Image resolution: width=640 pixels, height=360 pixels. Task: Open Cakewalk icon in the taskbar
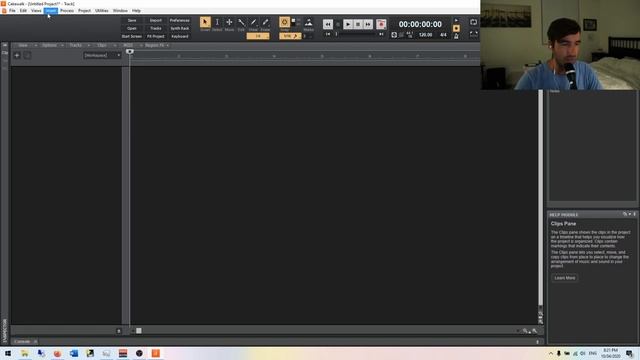pyautogui.click(x=156, y=353)
